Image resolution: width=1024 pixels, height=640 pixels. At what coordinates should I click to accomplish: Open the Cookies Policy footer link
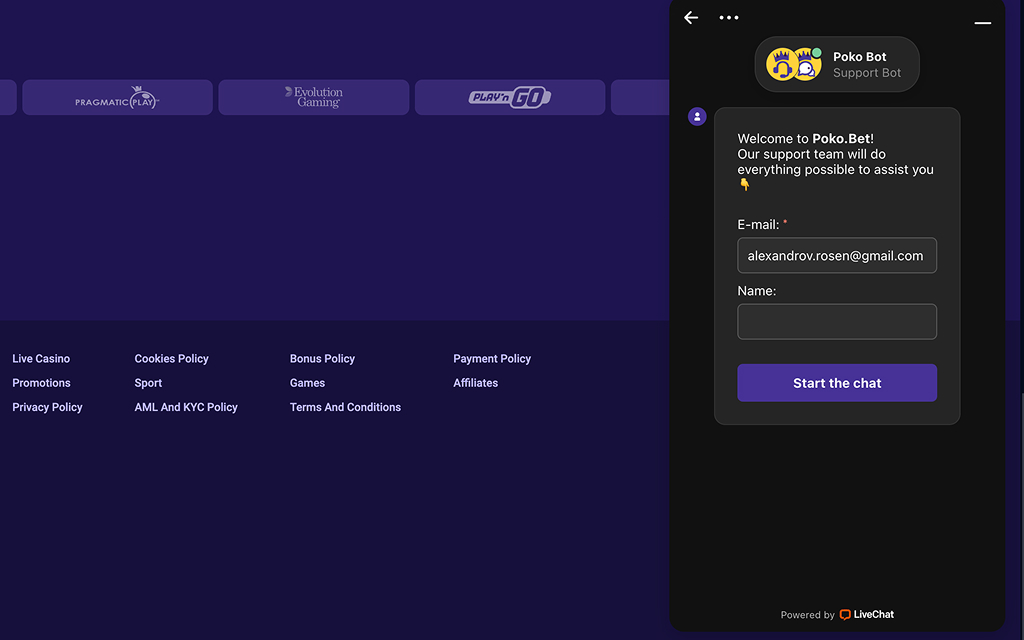tap(171, 359)
